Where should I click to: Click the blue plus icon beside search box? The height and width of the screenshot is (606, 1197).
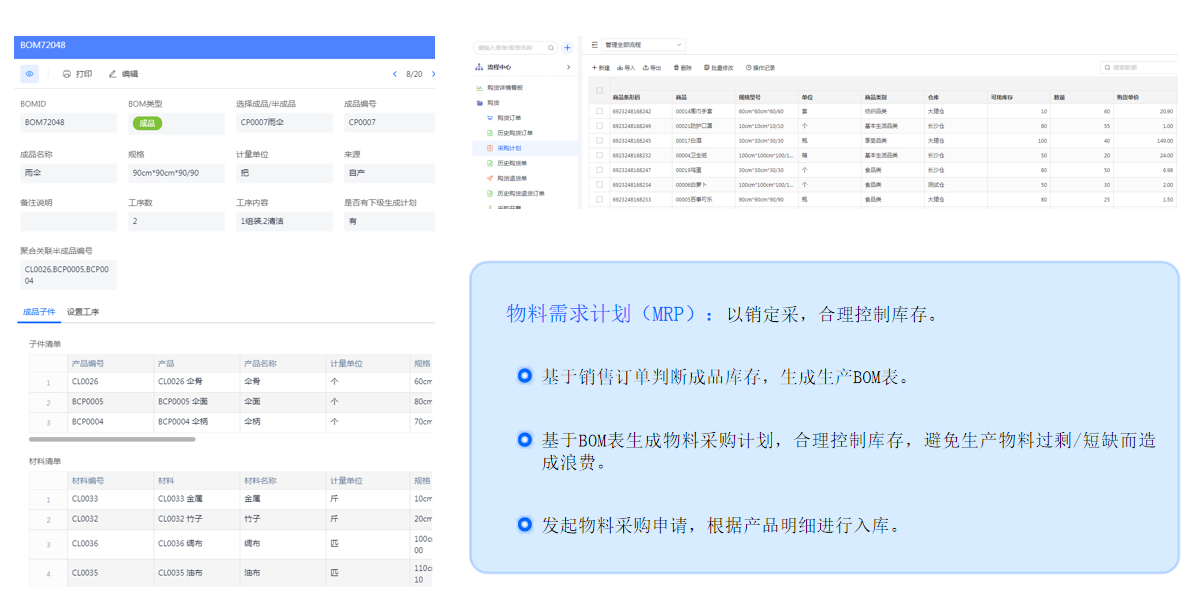pos(567,47)
